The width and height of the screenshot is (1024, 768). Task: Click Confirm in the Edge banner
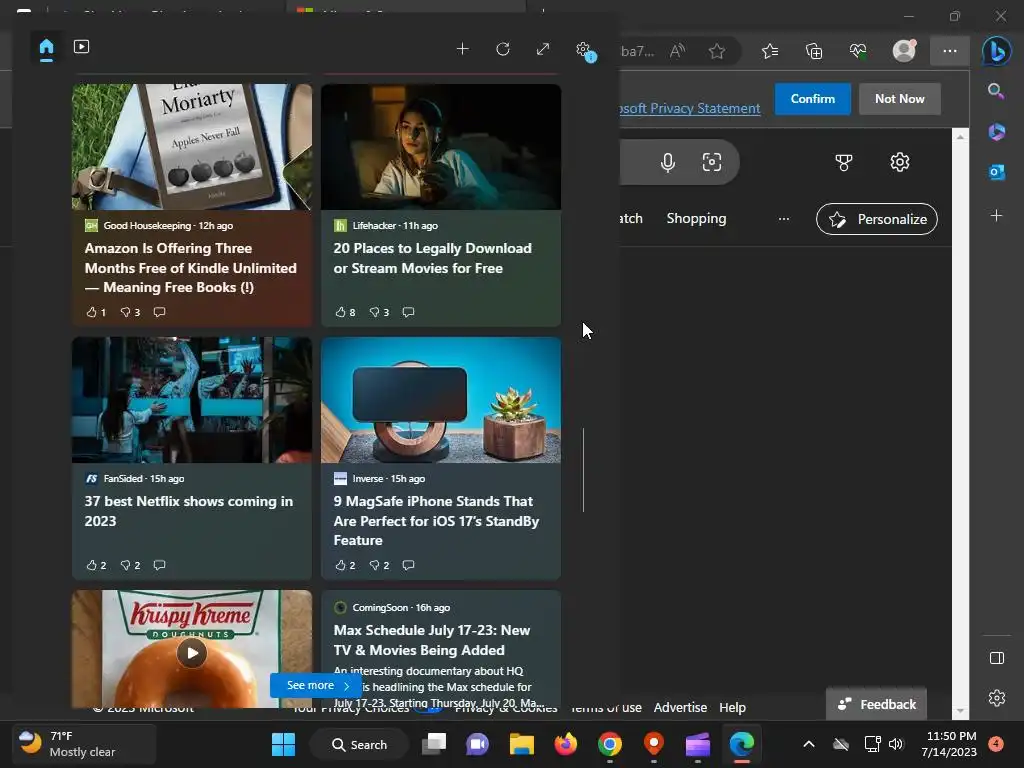812,99
